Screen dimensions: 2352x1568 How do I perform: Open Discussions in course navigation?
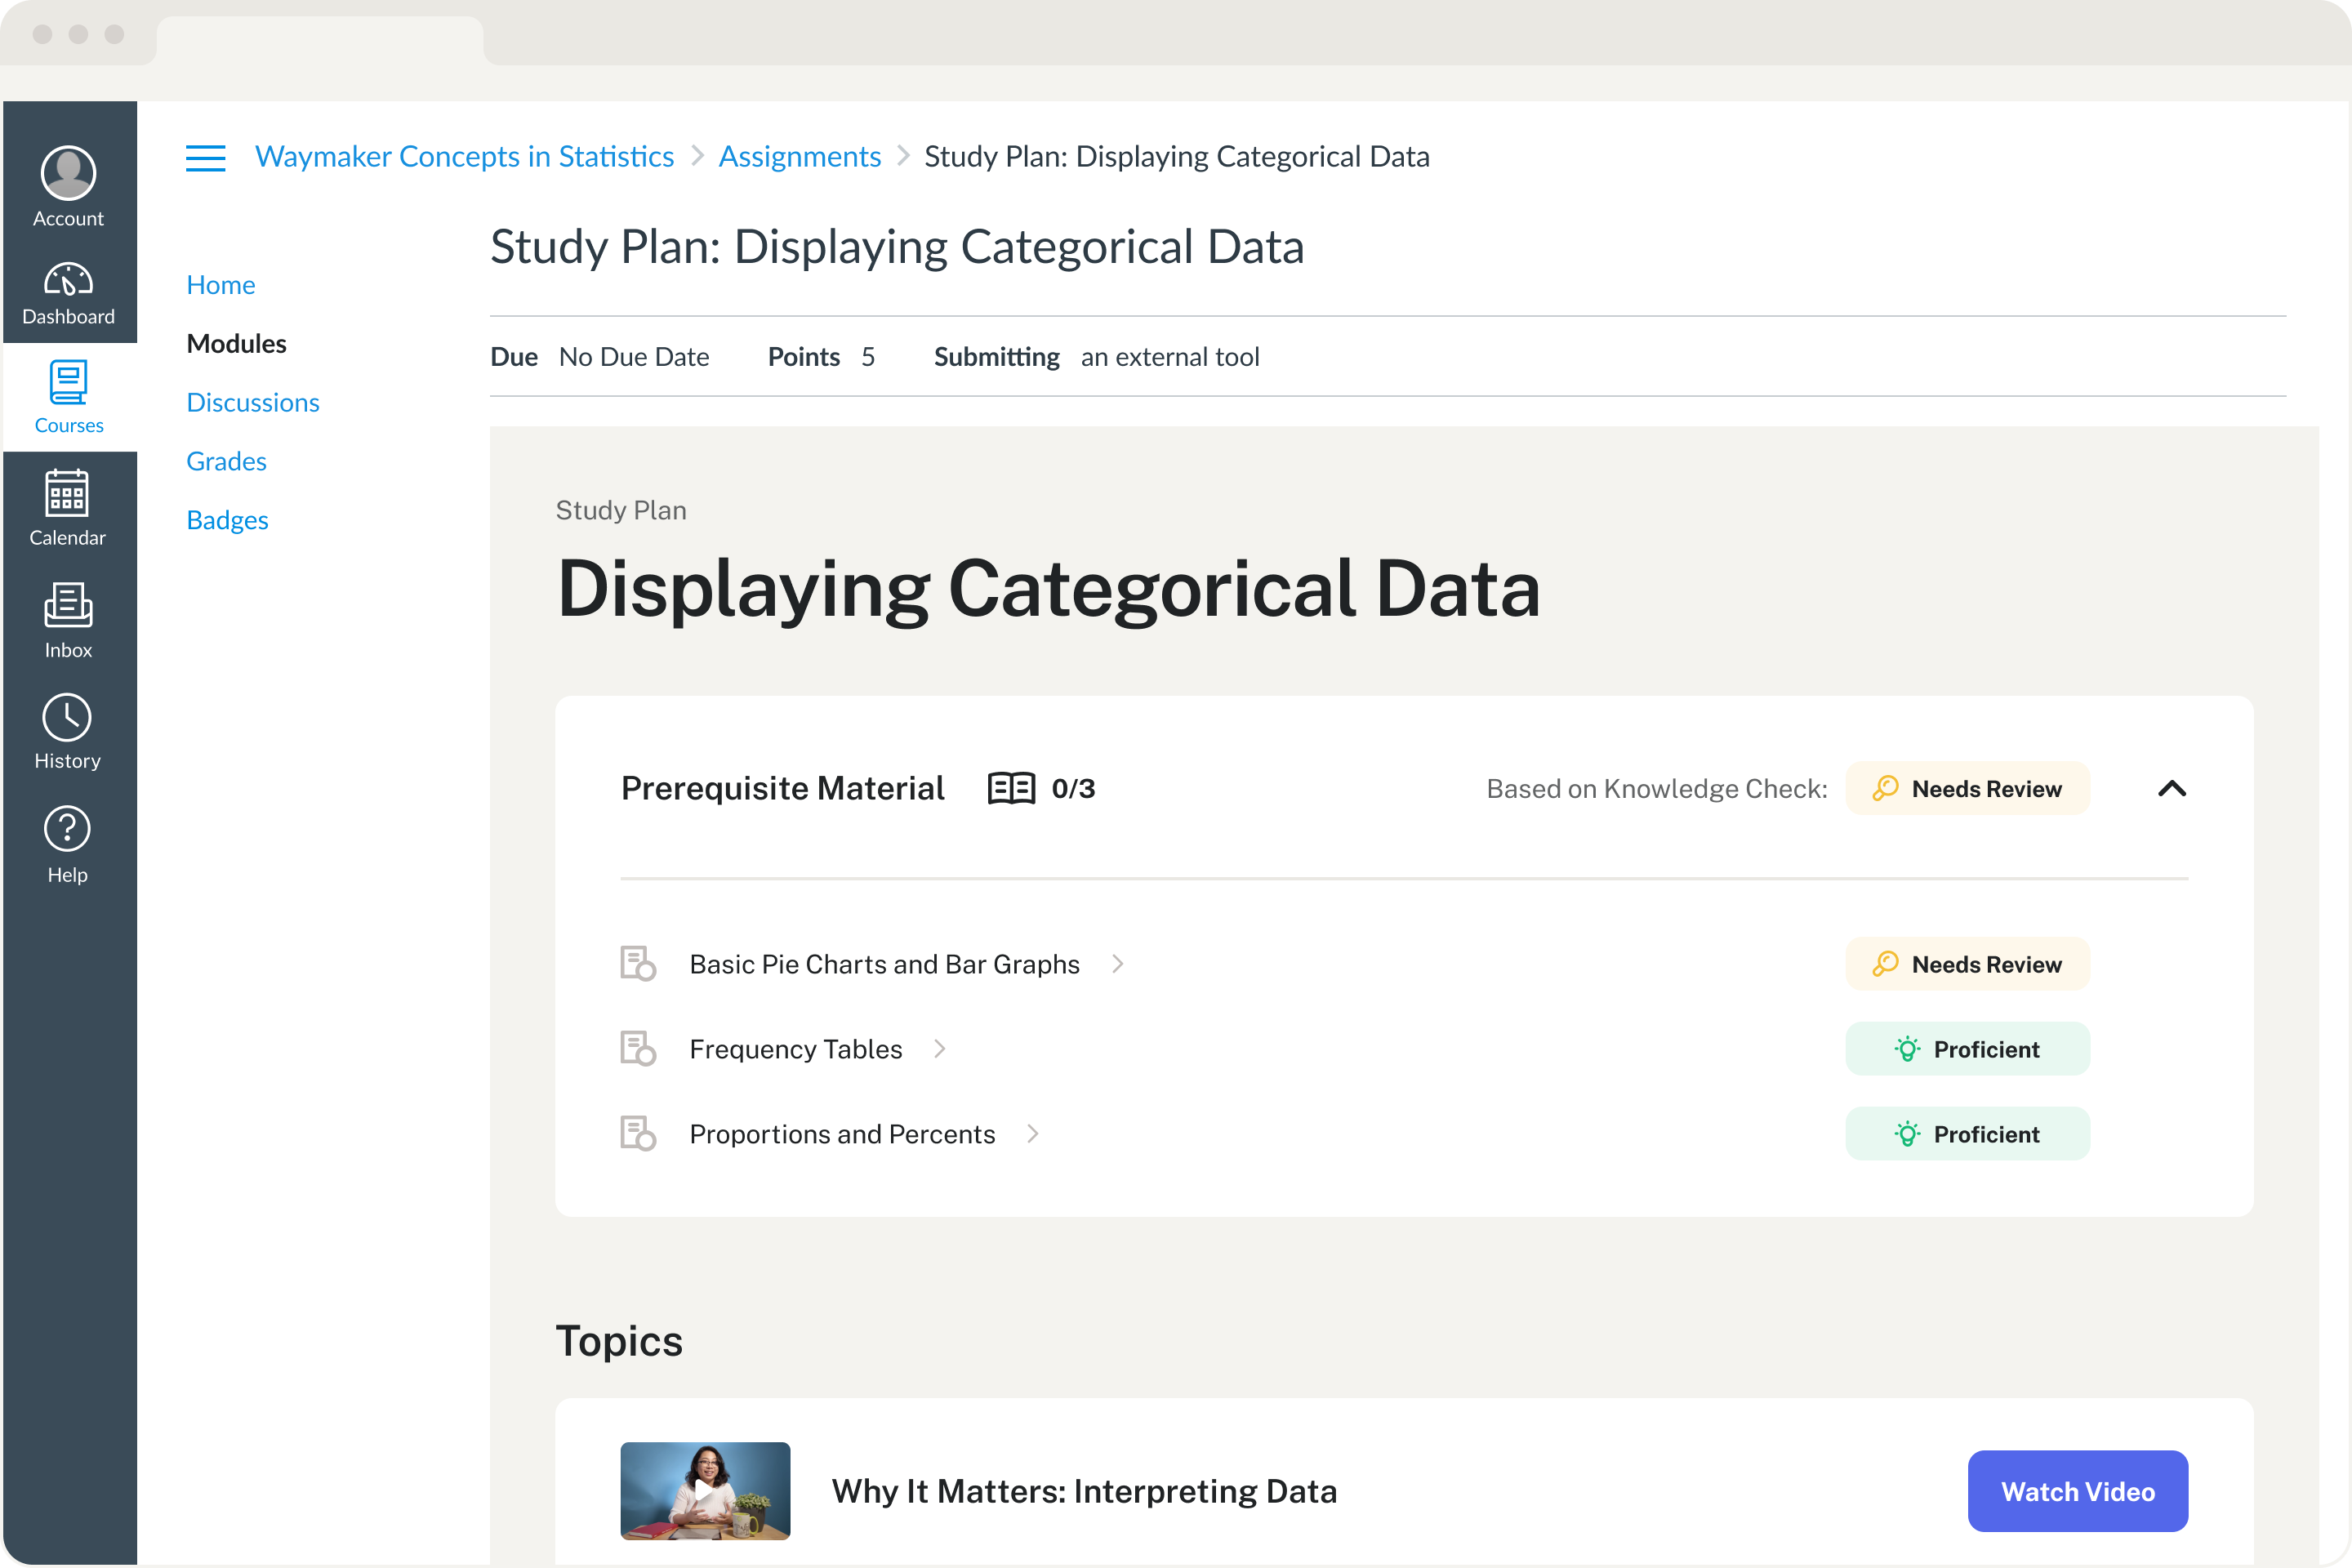click(x=253, y=403)
